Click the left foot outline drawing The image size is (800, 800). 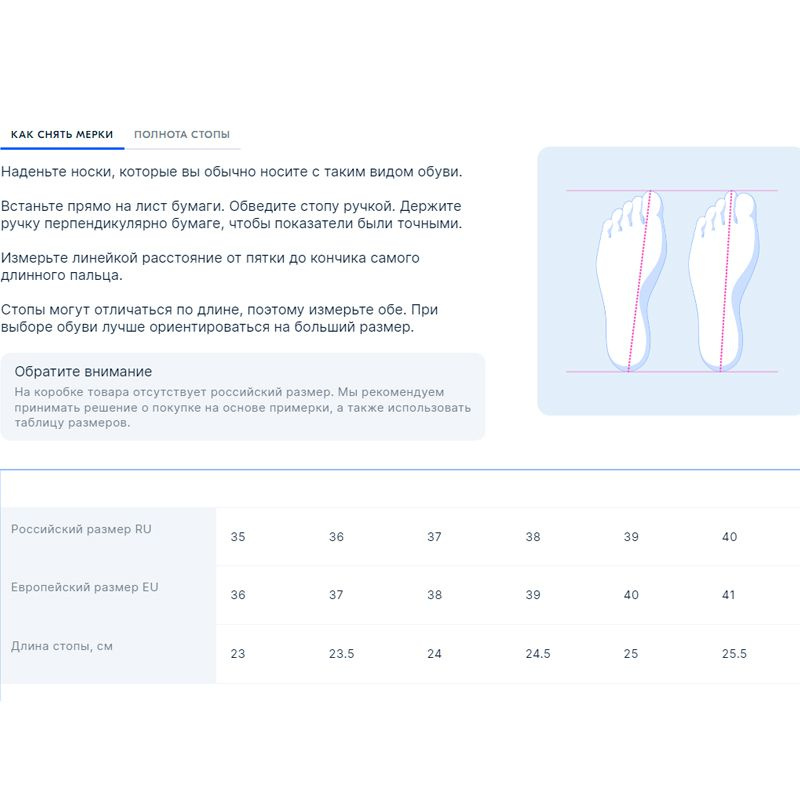[631, 281]
